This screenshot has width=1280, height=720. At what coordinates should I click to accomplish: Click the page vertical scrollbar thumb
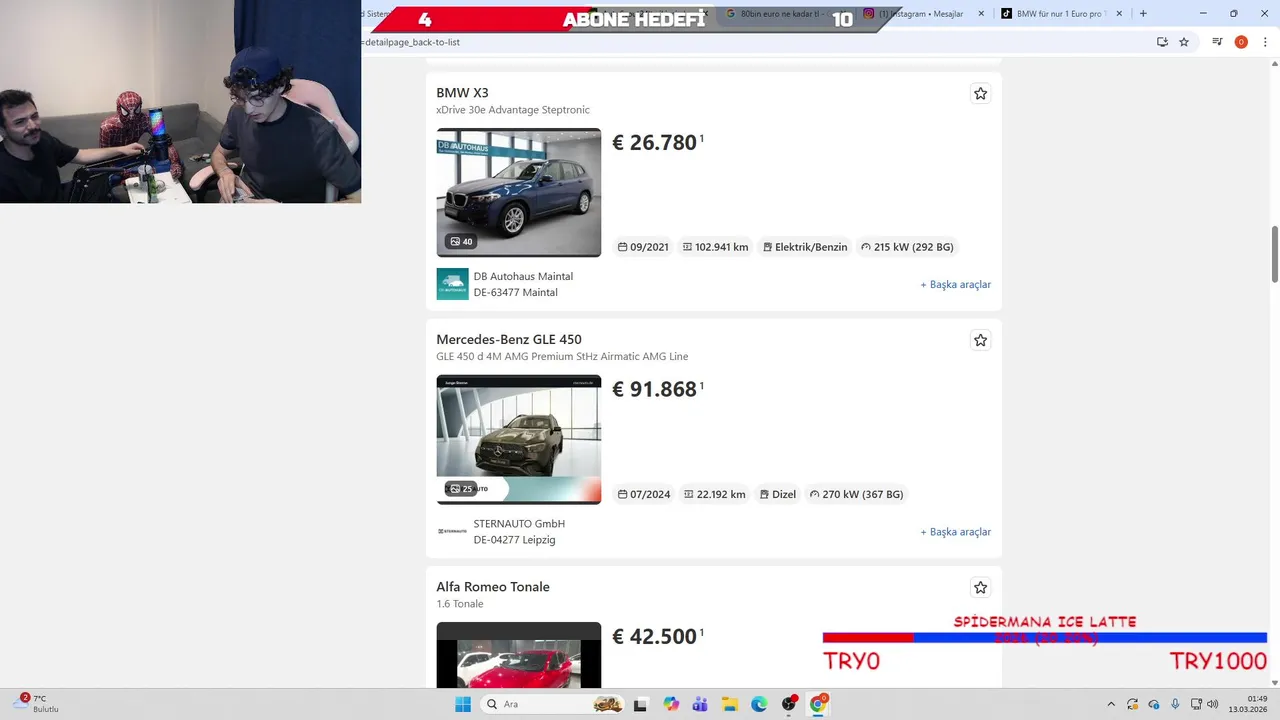[x=1275, y=254]
